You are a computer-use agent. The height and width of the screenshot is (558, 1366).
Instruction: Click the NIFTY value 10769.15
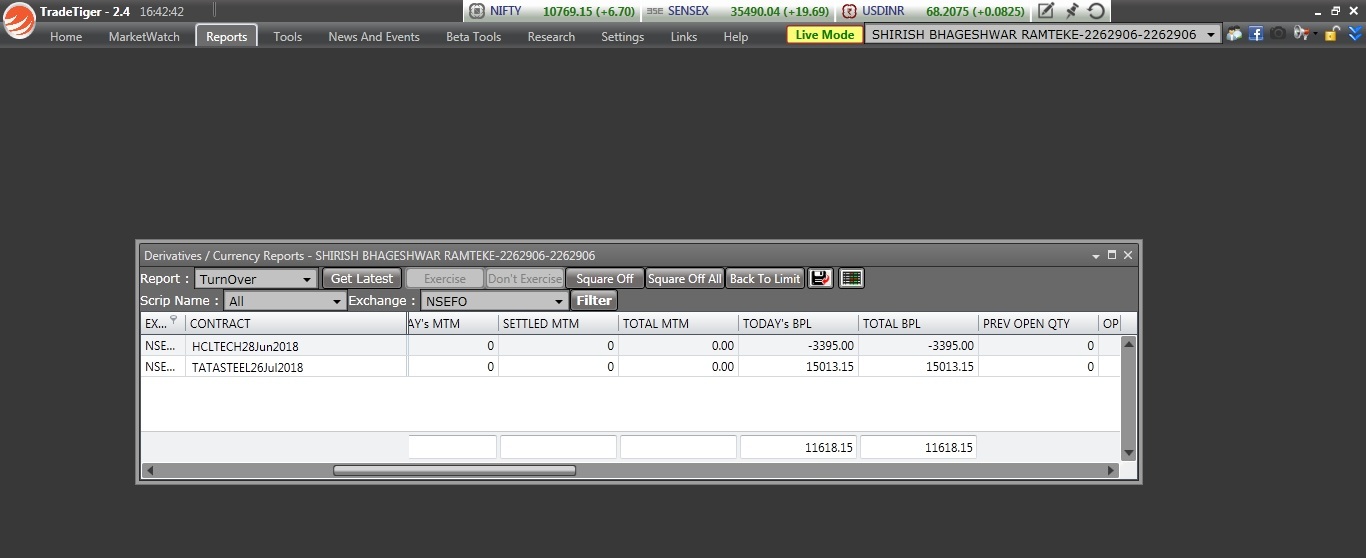point(570,11)
